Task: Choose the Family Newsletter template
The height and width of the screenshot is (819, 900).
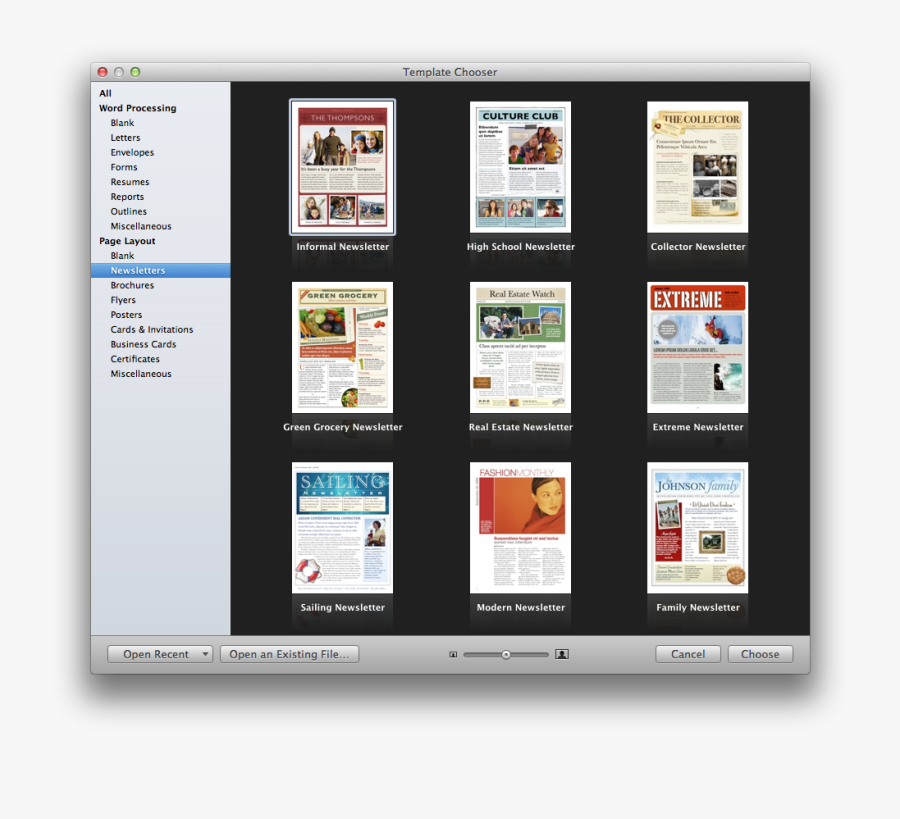Action: click(x=697, y=527)
